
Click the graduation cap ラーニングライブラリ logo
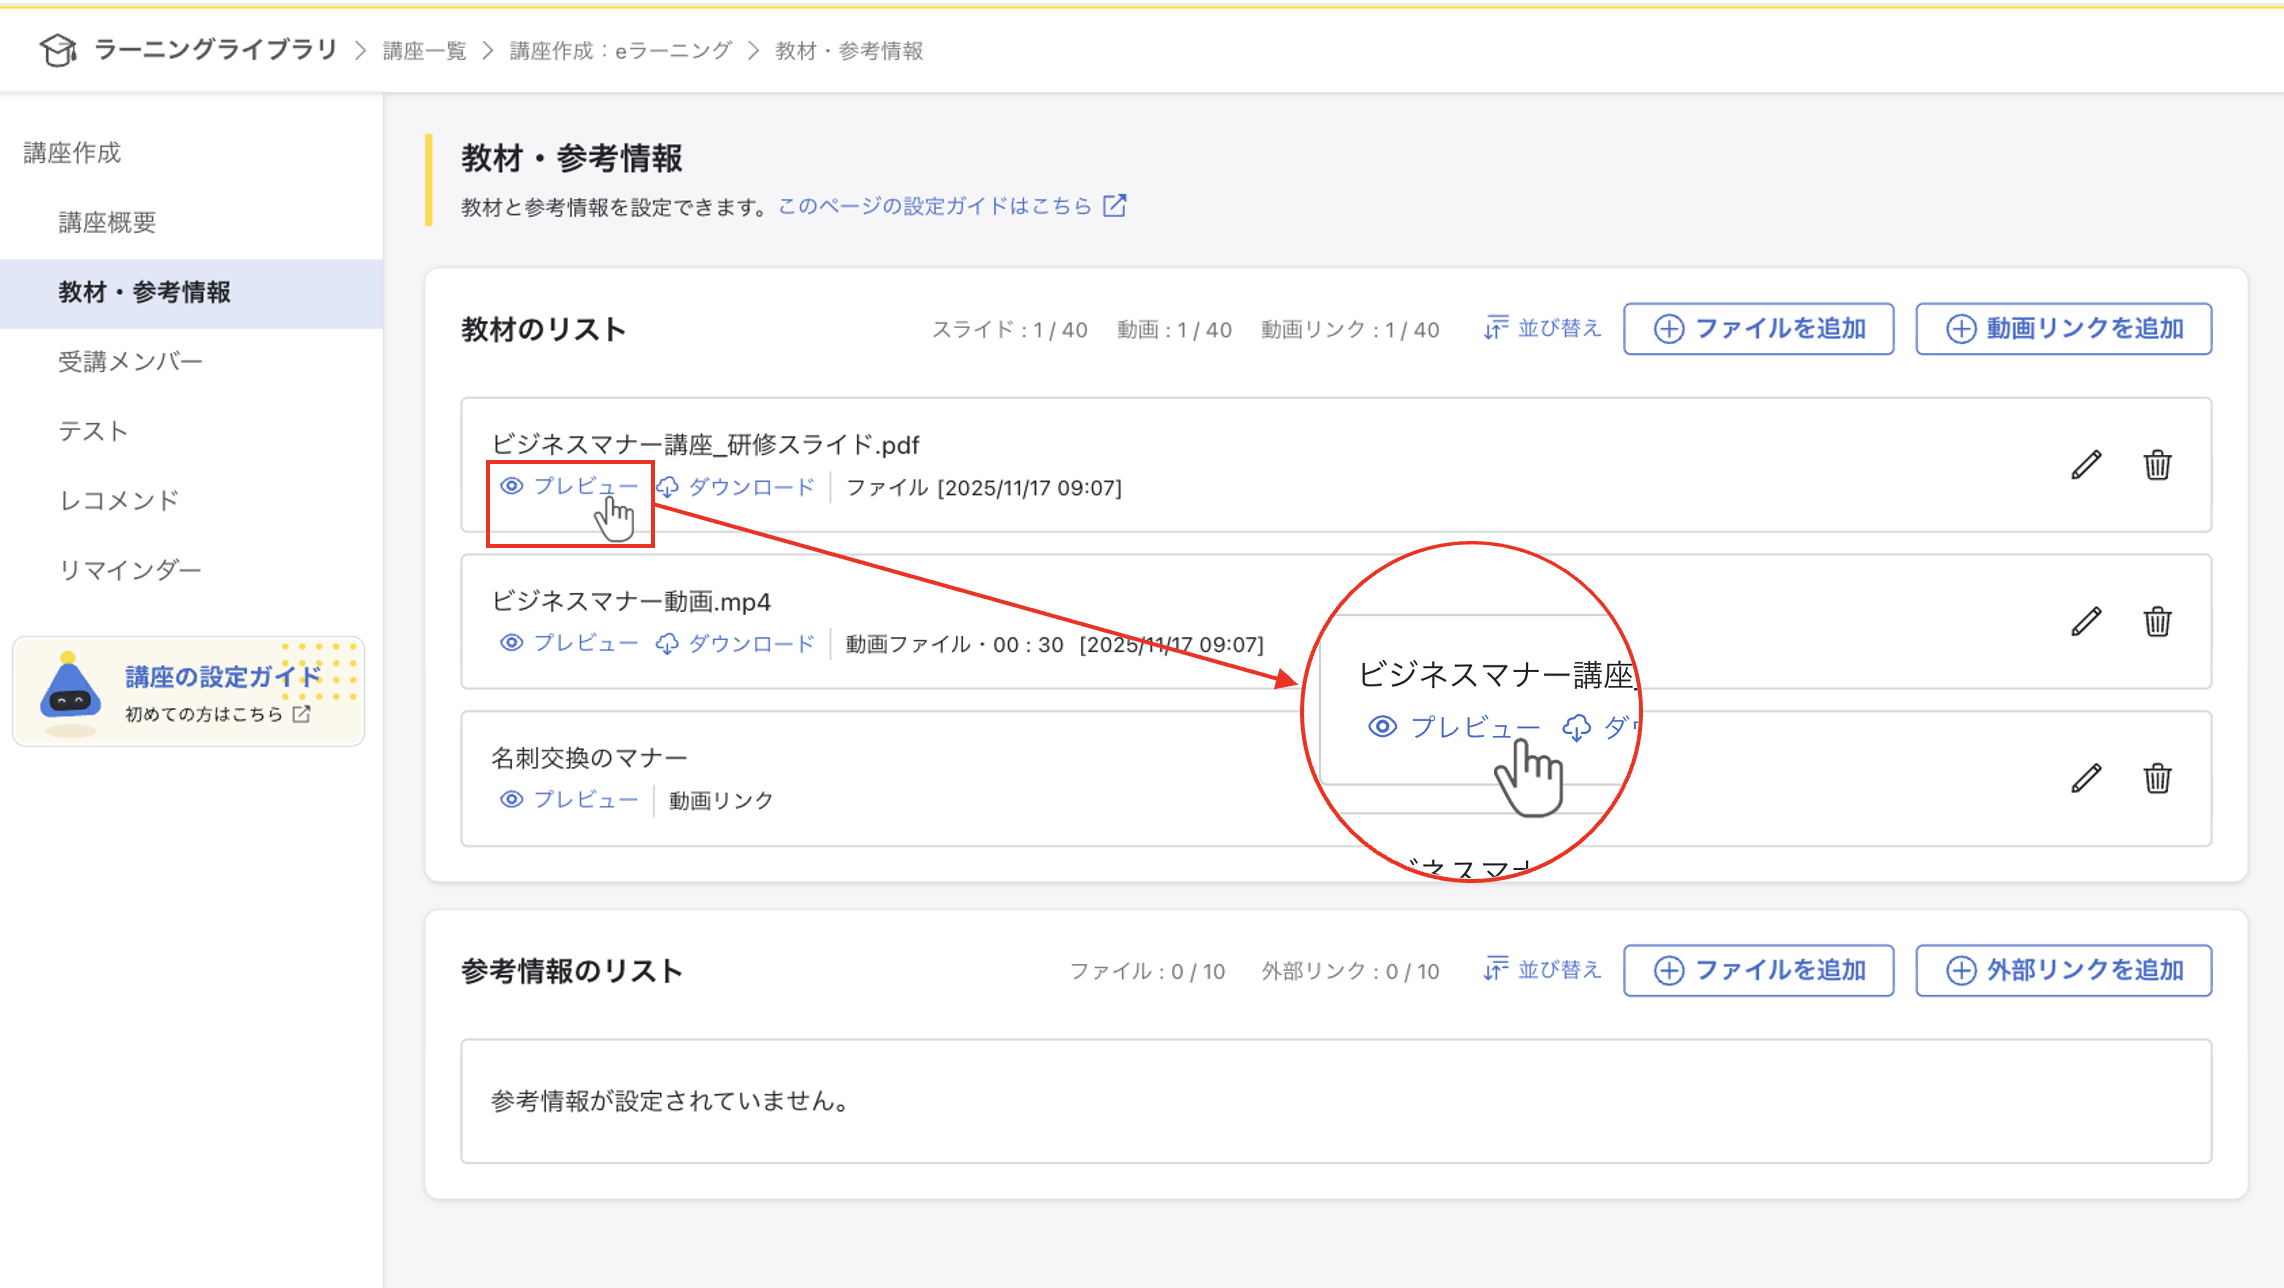(58, 50)
